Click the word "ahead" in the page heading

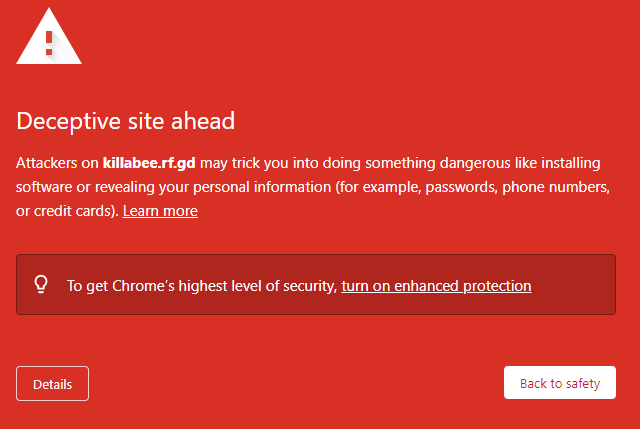click(x=203, y=121)
